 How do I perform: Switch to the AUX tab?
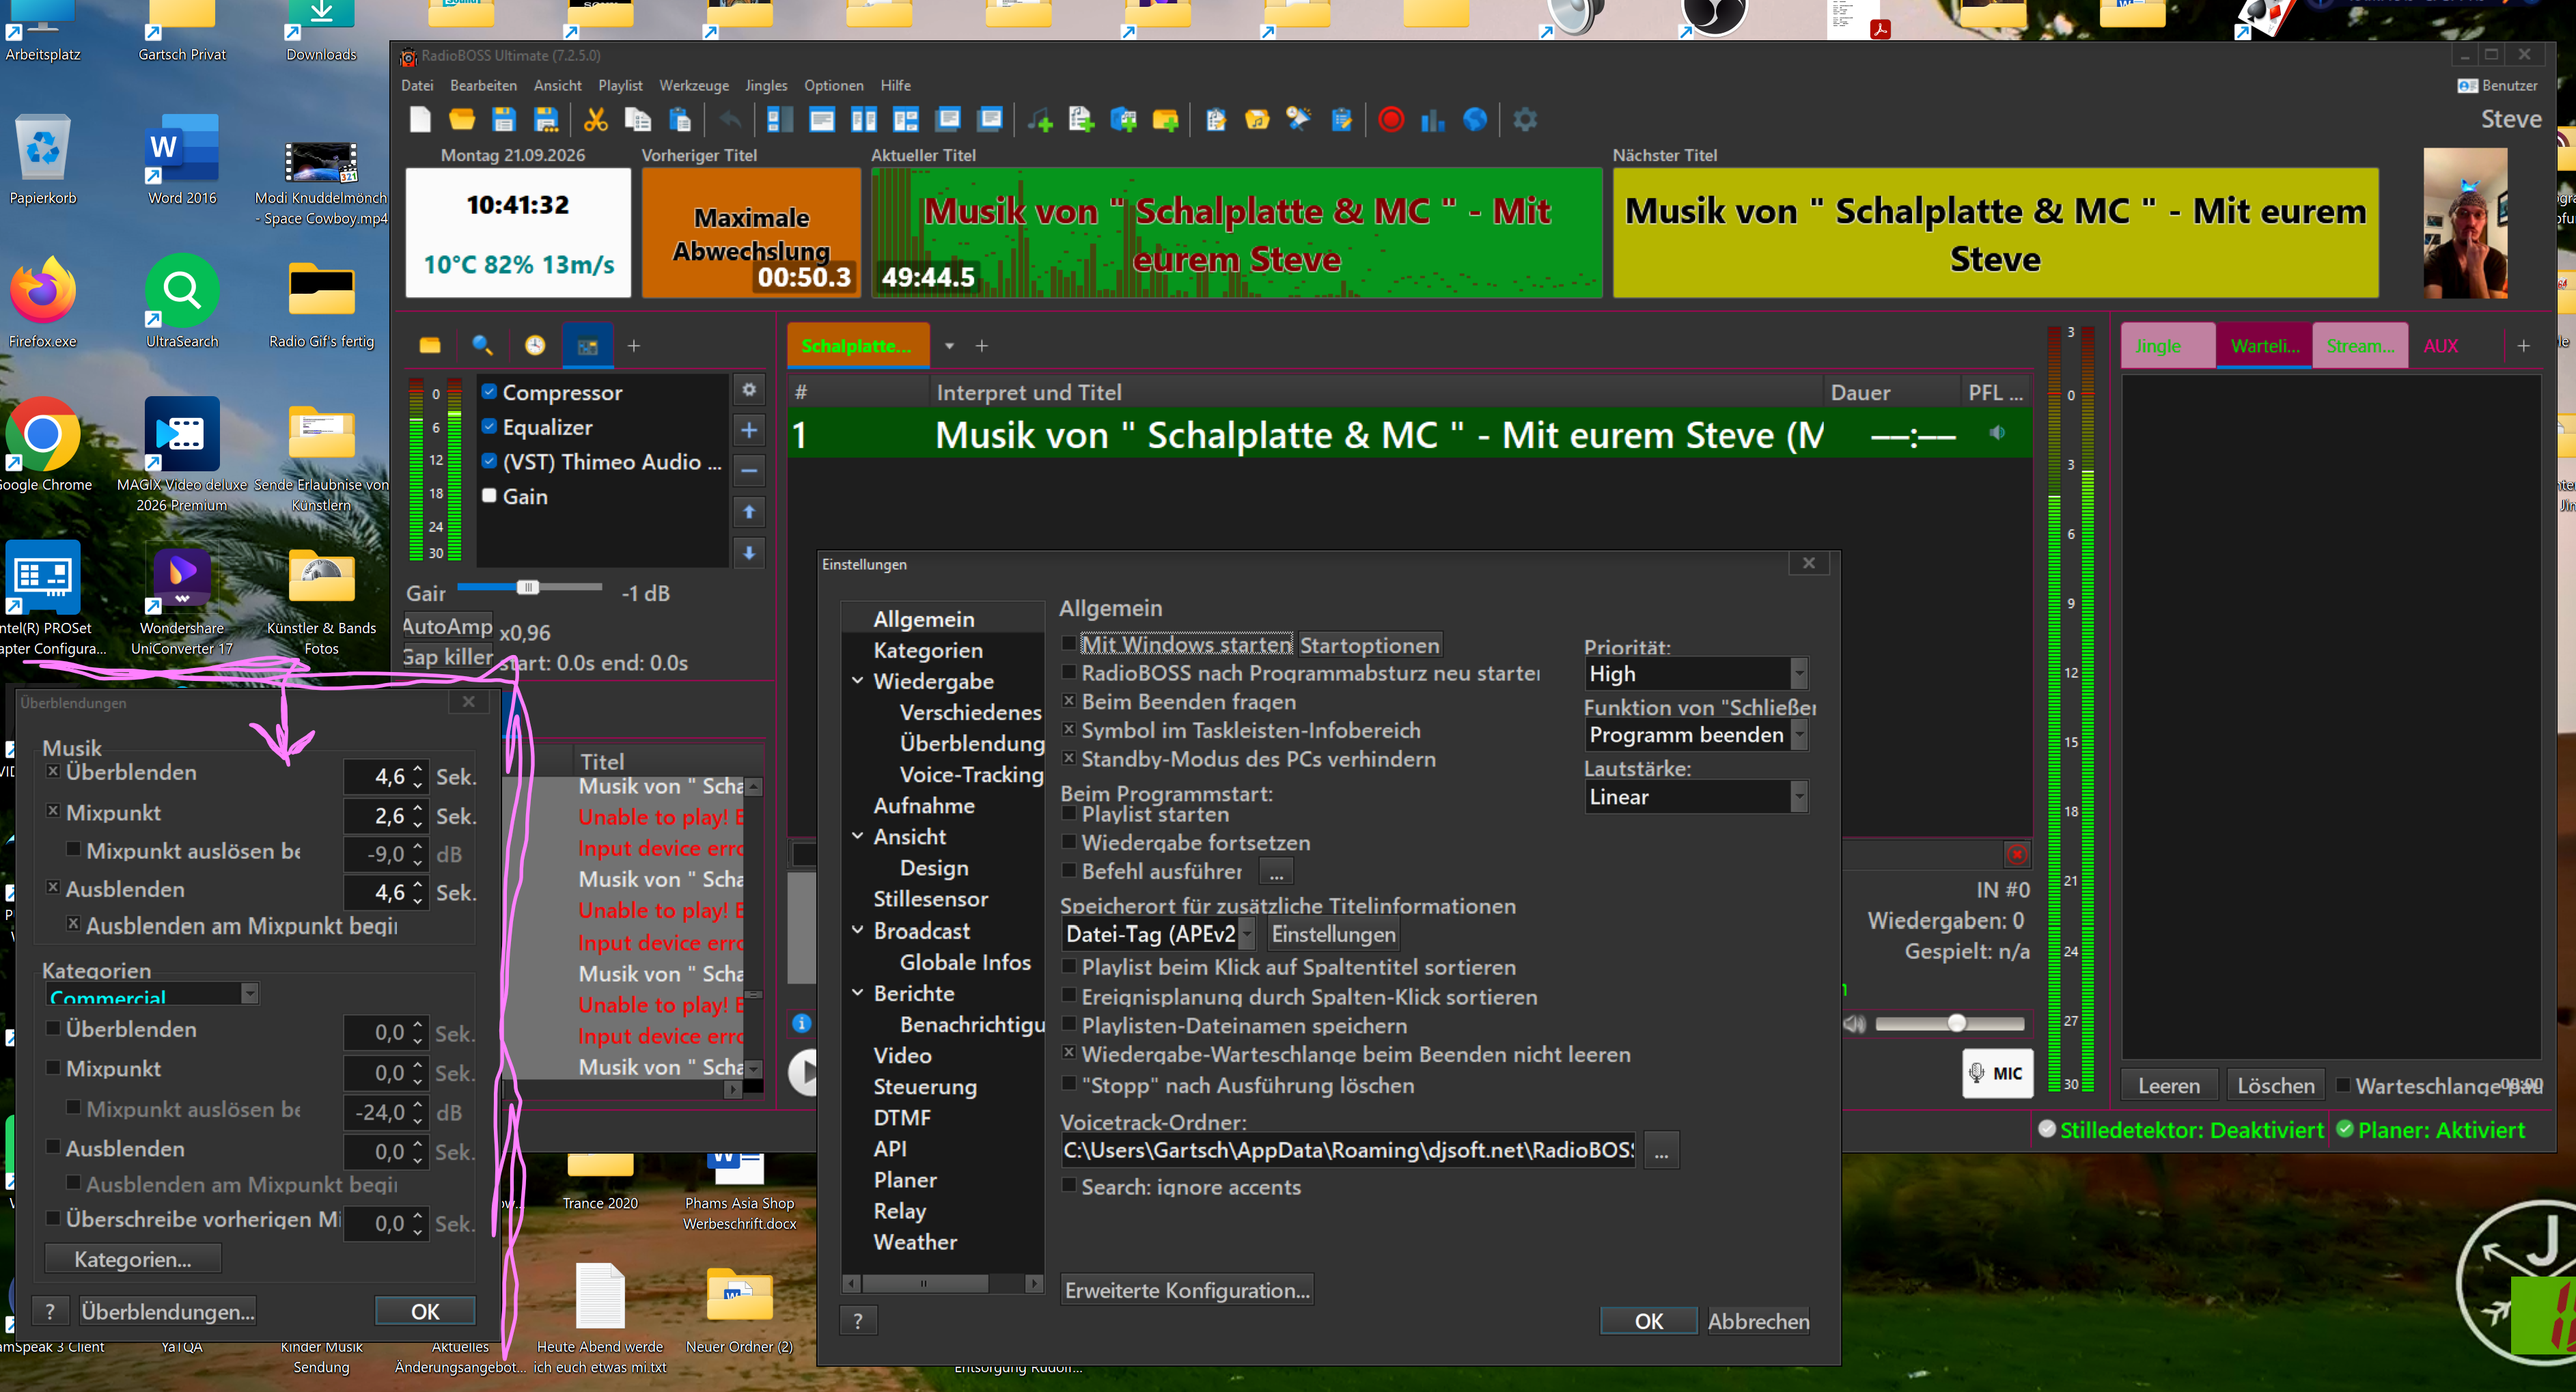(2440, 346)
